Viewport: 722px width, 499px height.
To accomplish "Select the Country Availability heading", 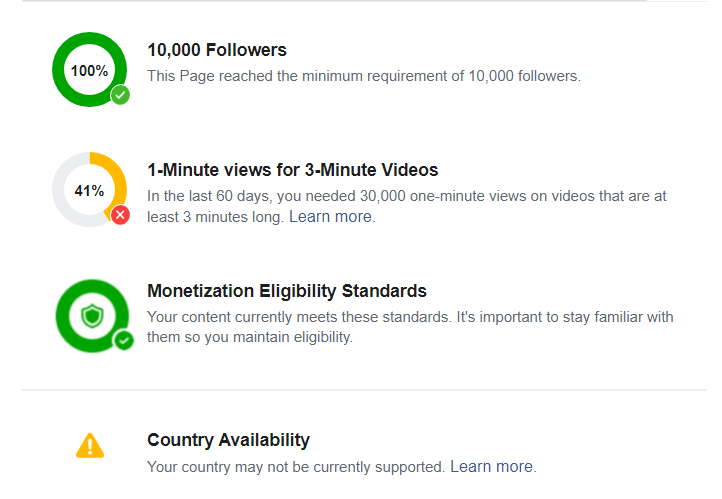I will click(x=228, y=440).
